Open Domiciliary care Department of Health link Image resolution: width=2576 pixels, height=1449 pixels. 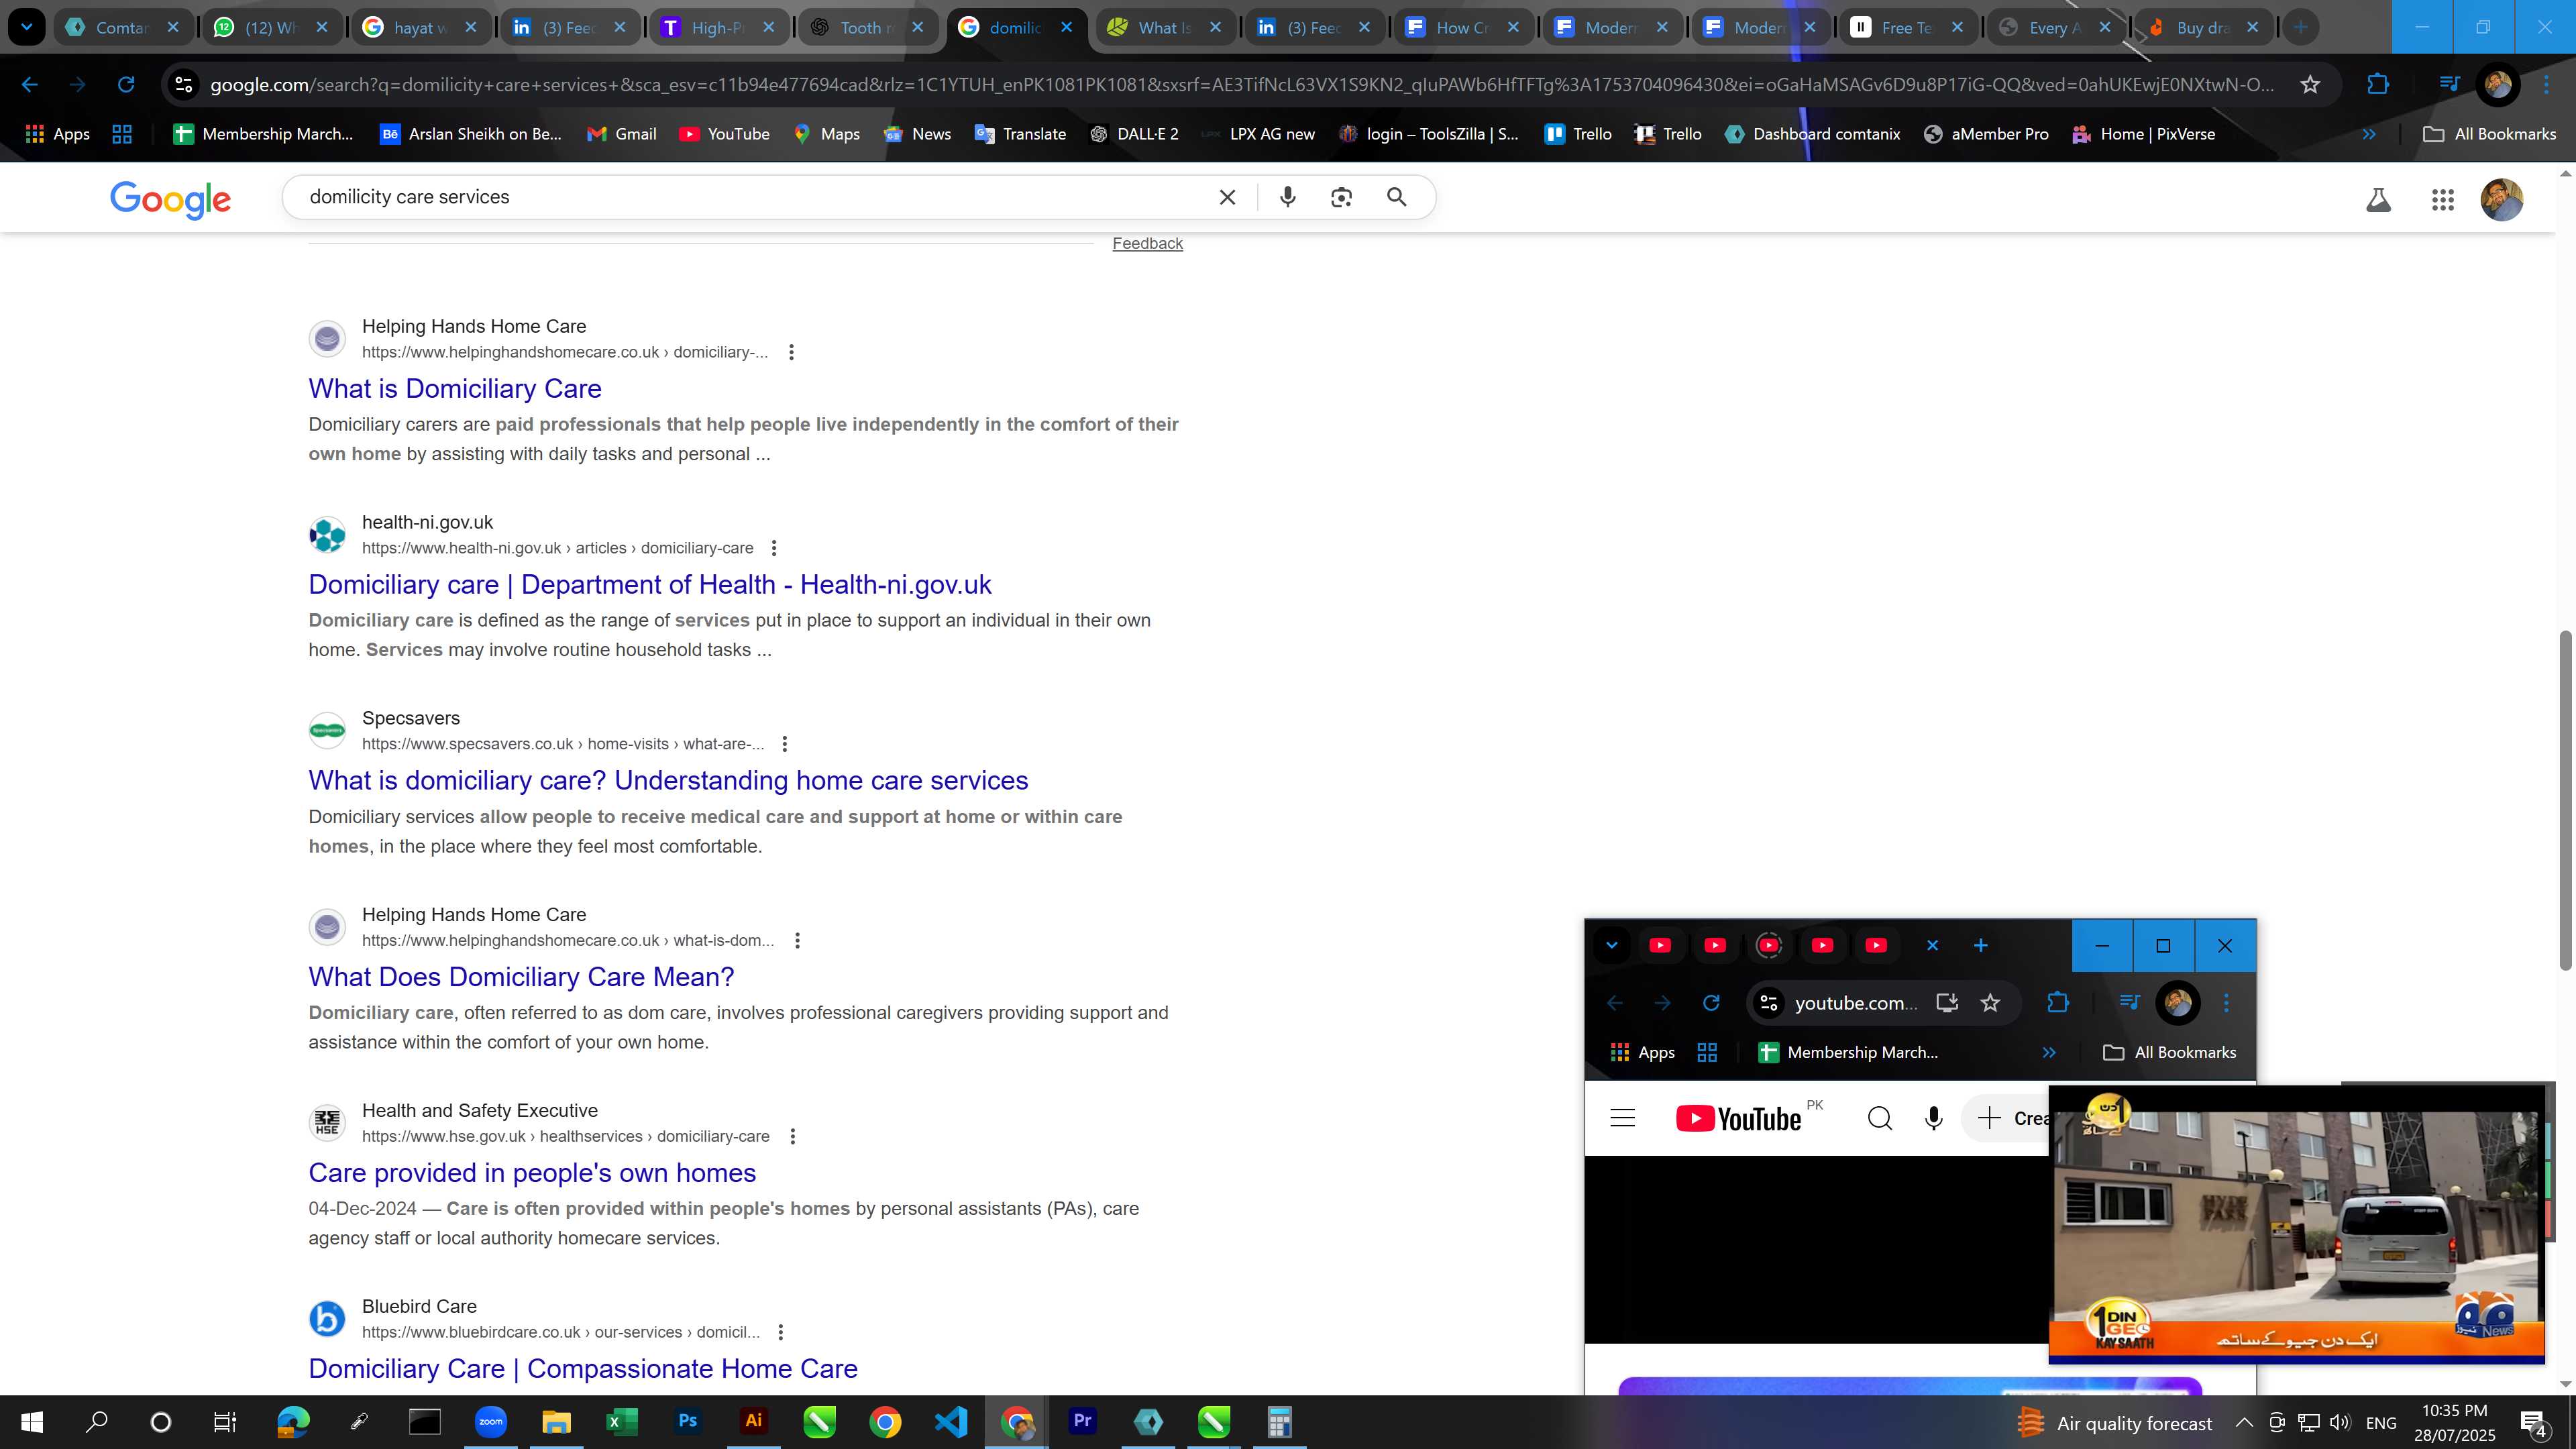point(650,585)
